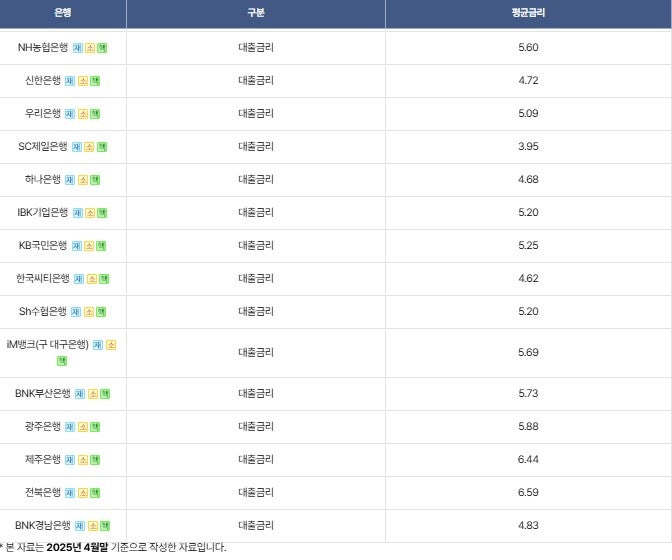
Task: Click the 은행 column header
Action: (63, 13)
